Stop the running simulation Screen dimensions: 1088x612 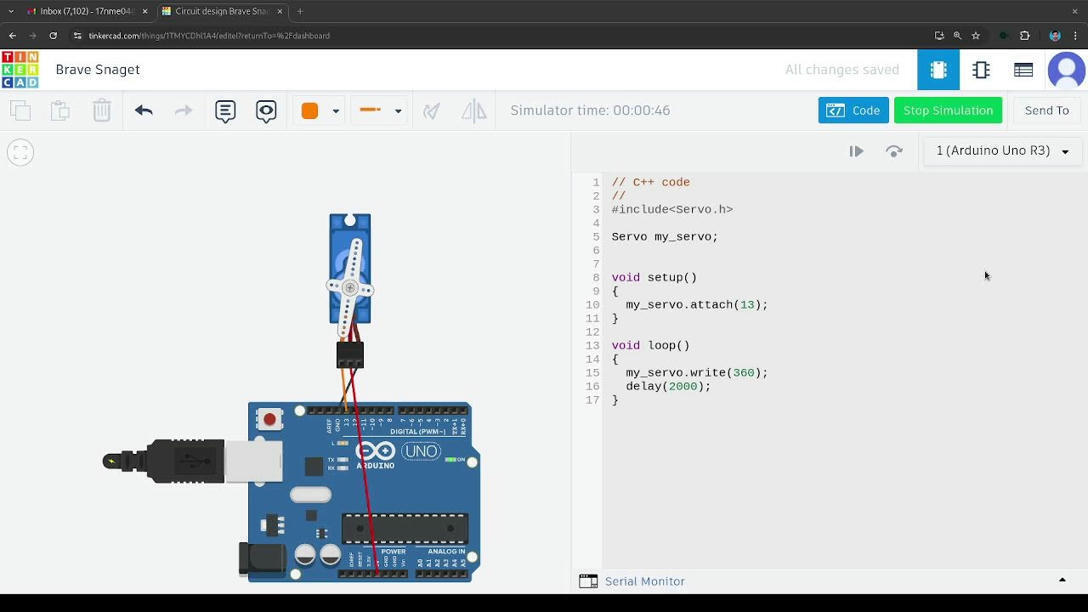pyautogui.click(x=948, y=111)
